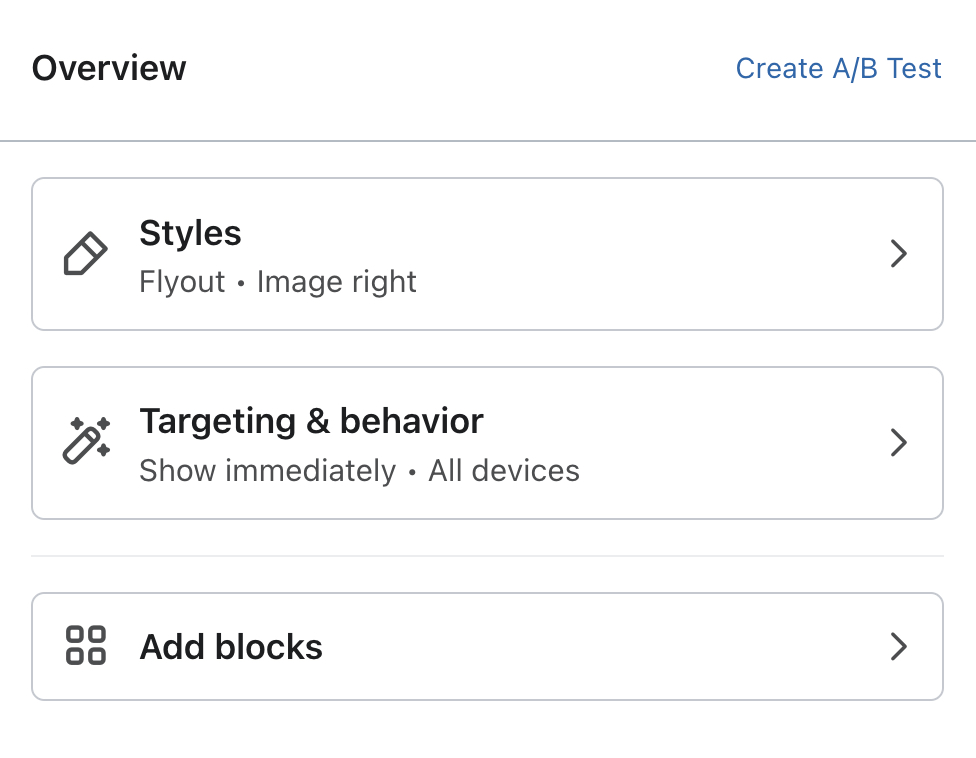
Task: Open the Styles settings card
Action: [x=488, y=253]
